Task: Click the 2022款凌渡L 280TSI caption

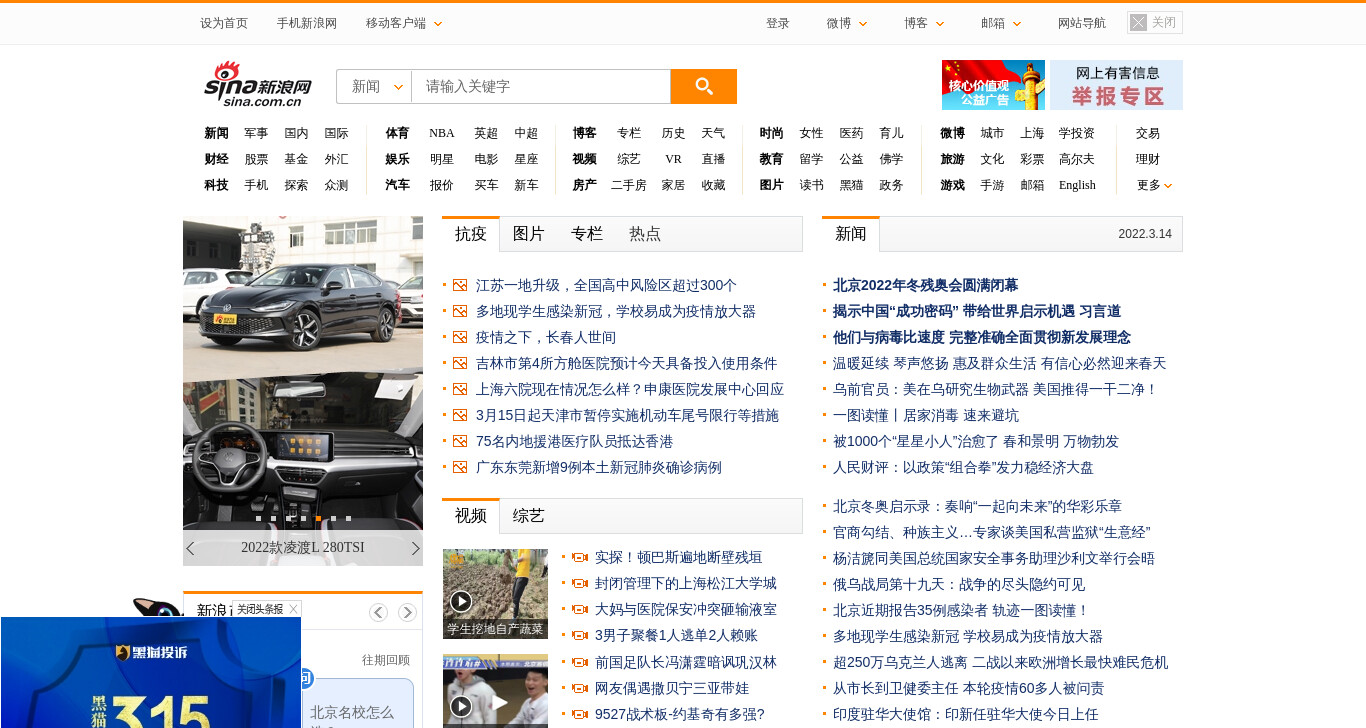Action: click(303, 548)
